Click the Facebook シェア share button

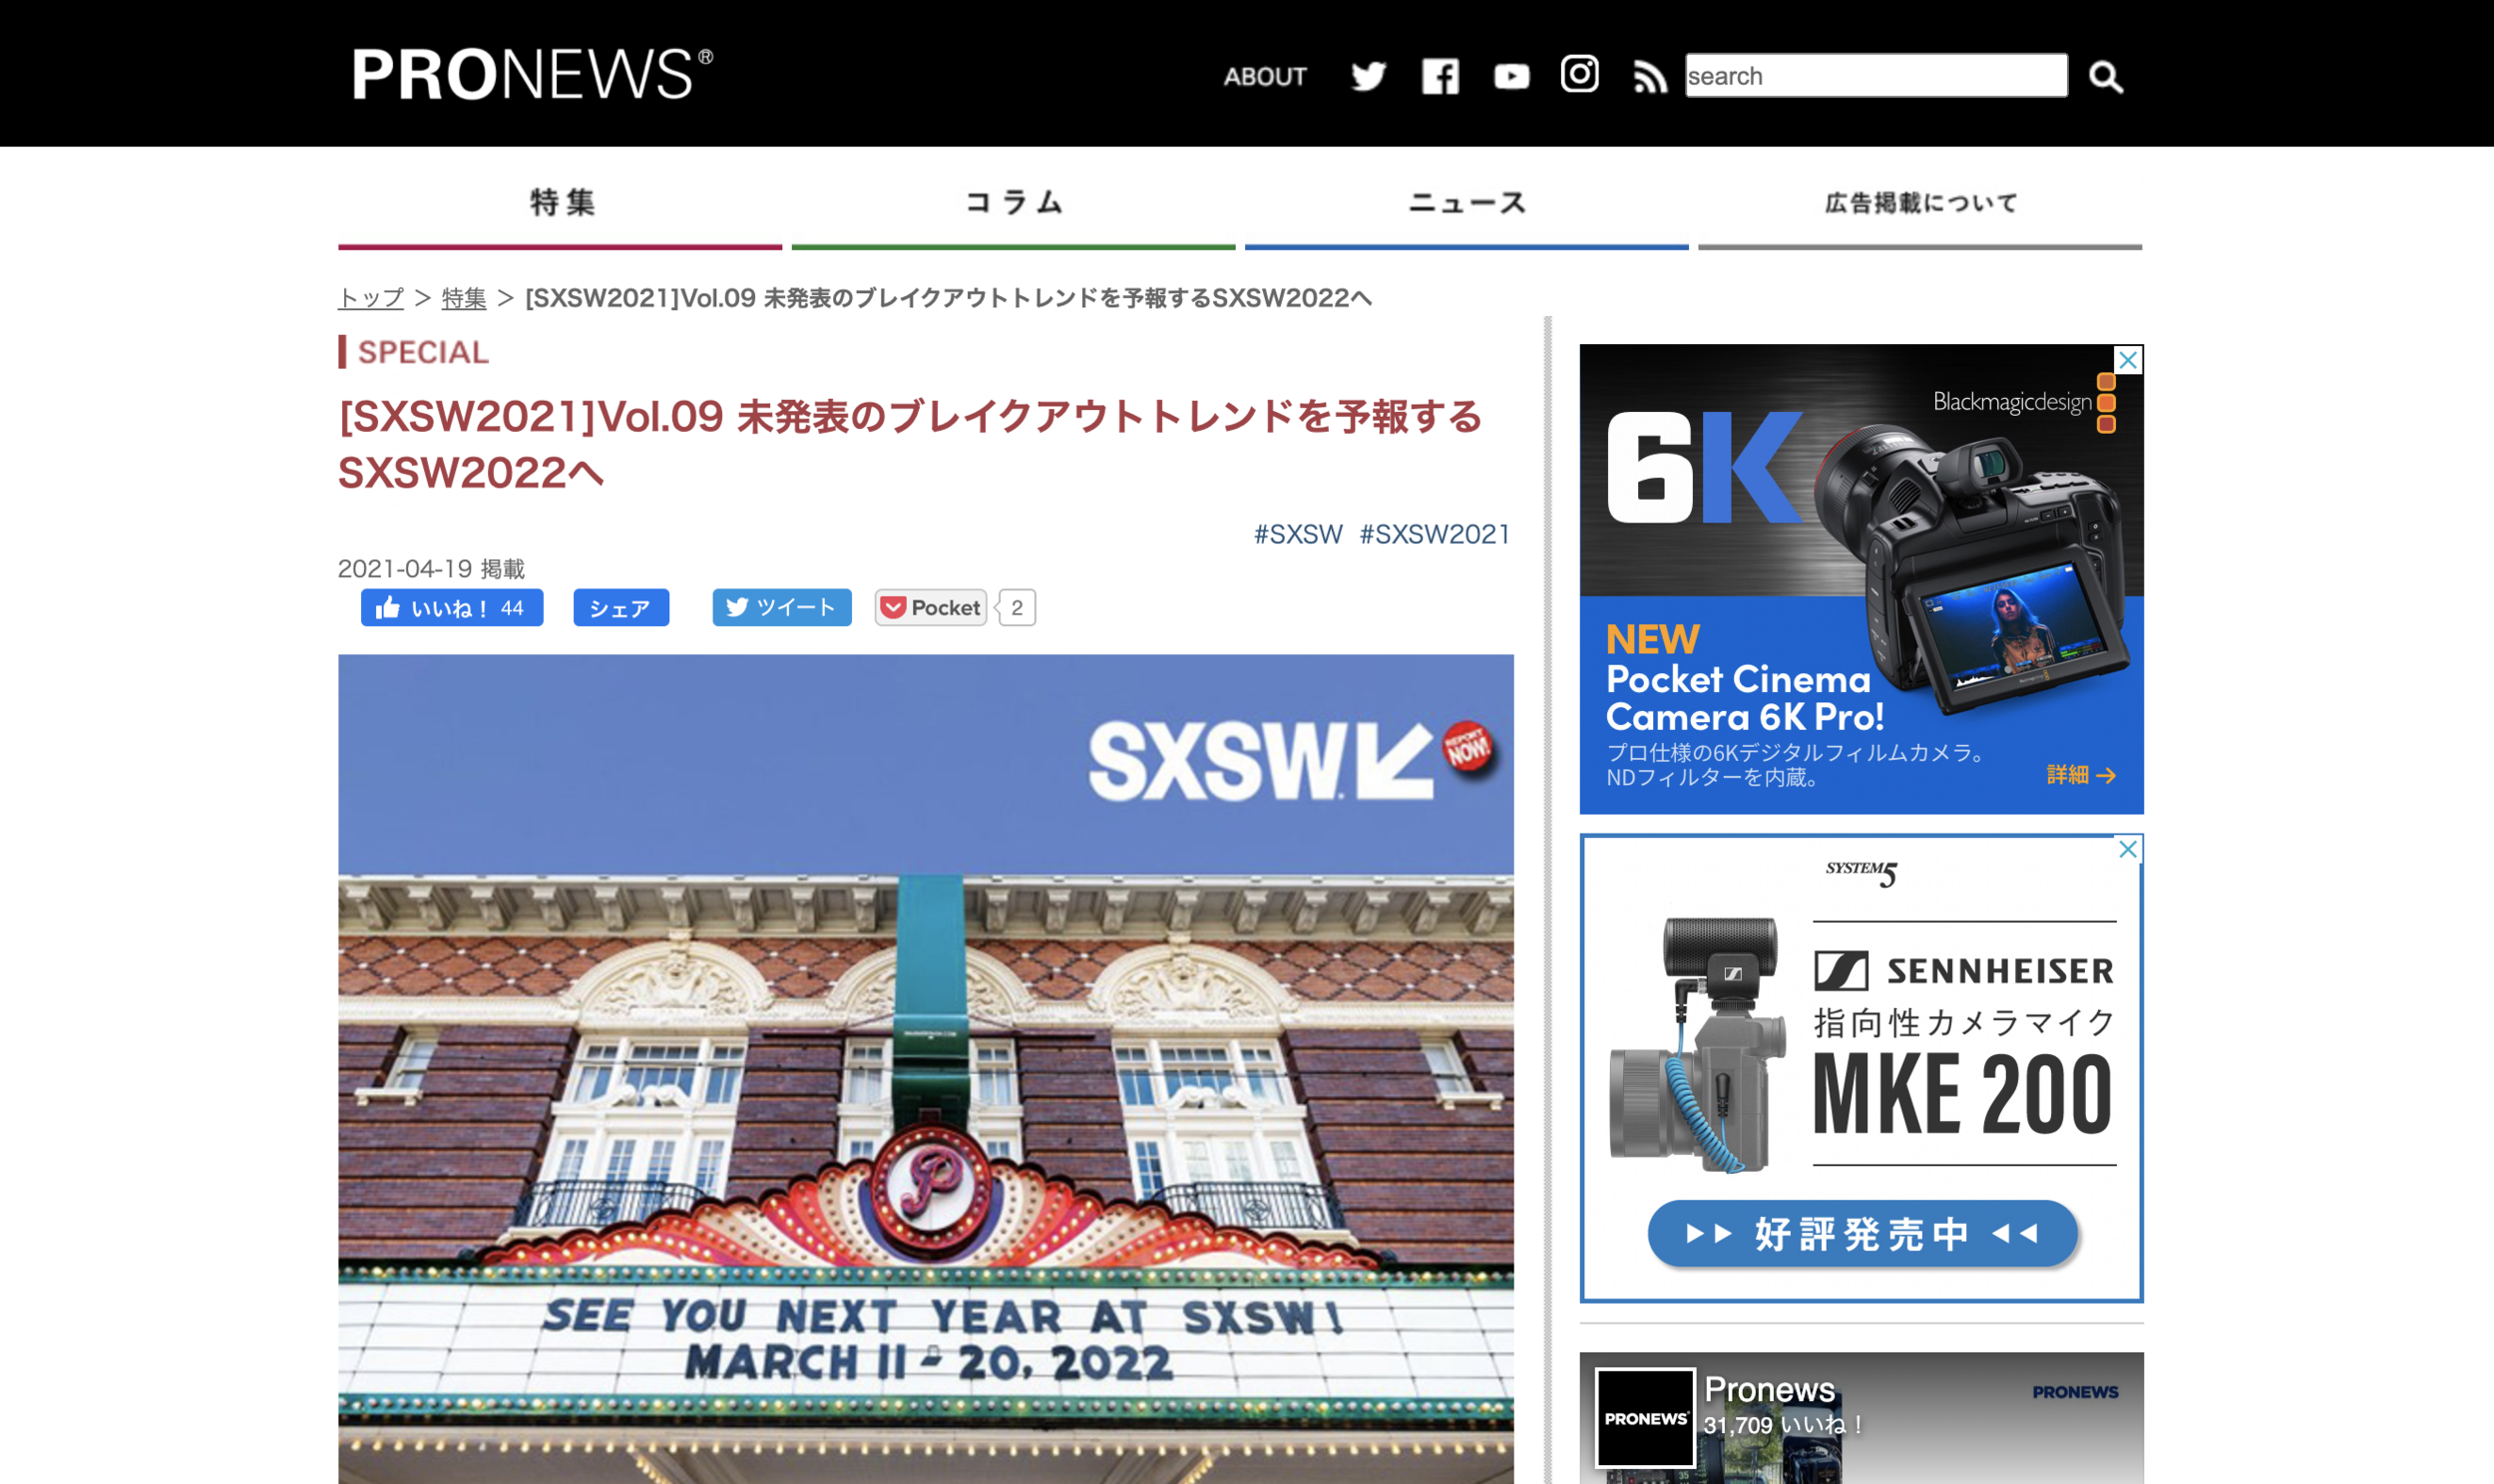pyautogui.click(x=621, y=608)
